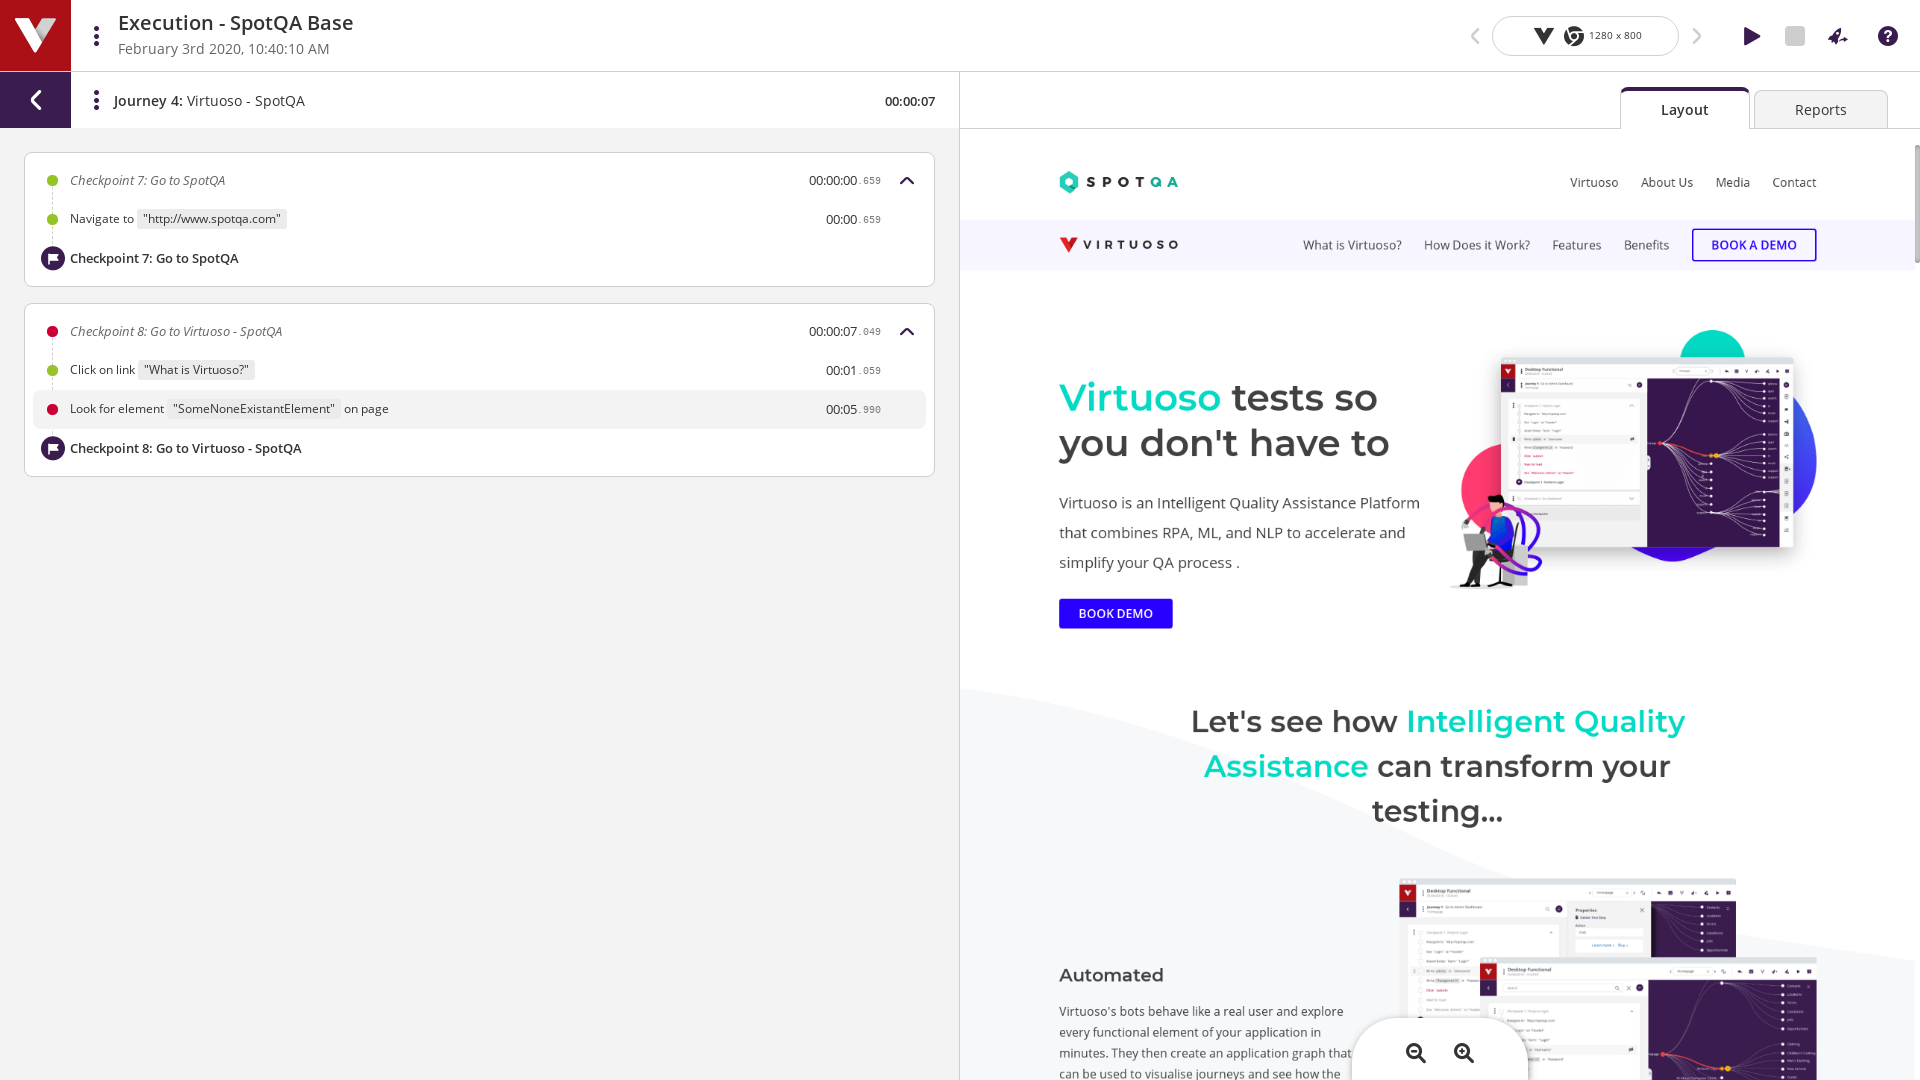
Task: Open the Contact nav link
Action: point(1793,182)
